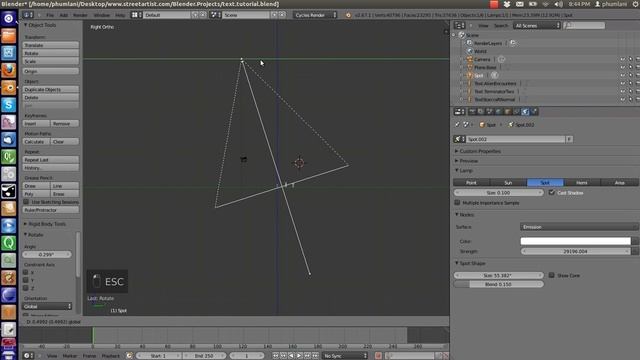640x360 pixels.
Task: Open the Cycles Render engine dropdown
Action: 315,15
